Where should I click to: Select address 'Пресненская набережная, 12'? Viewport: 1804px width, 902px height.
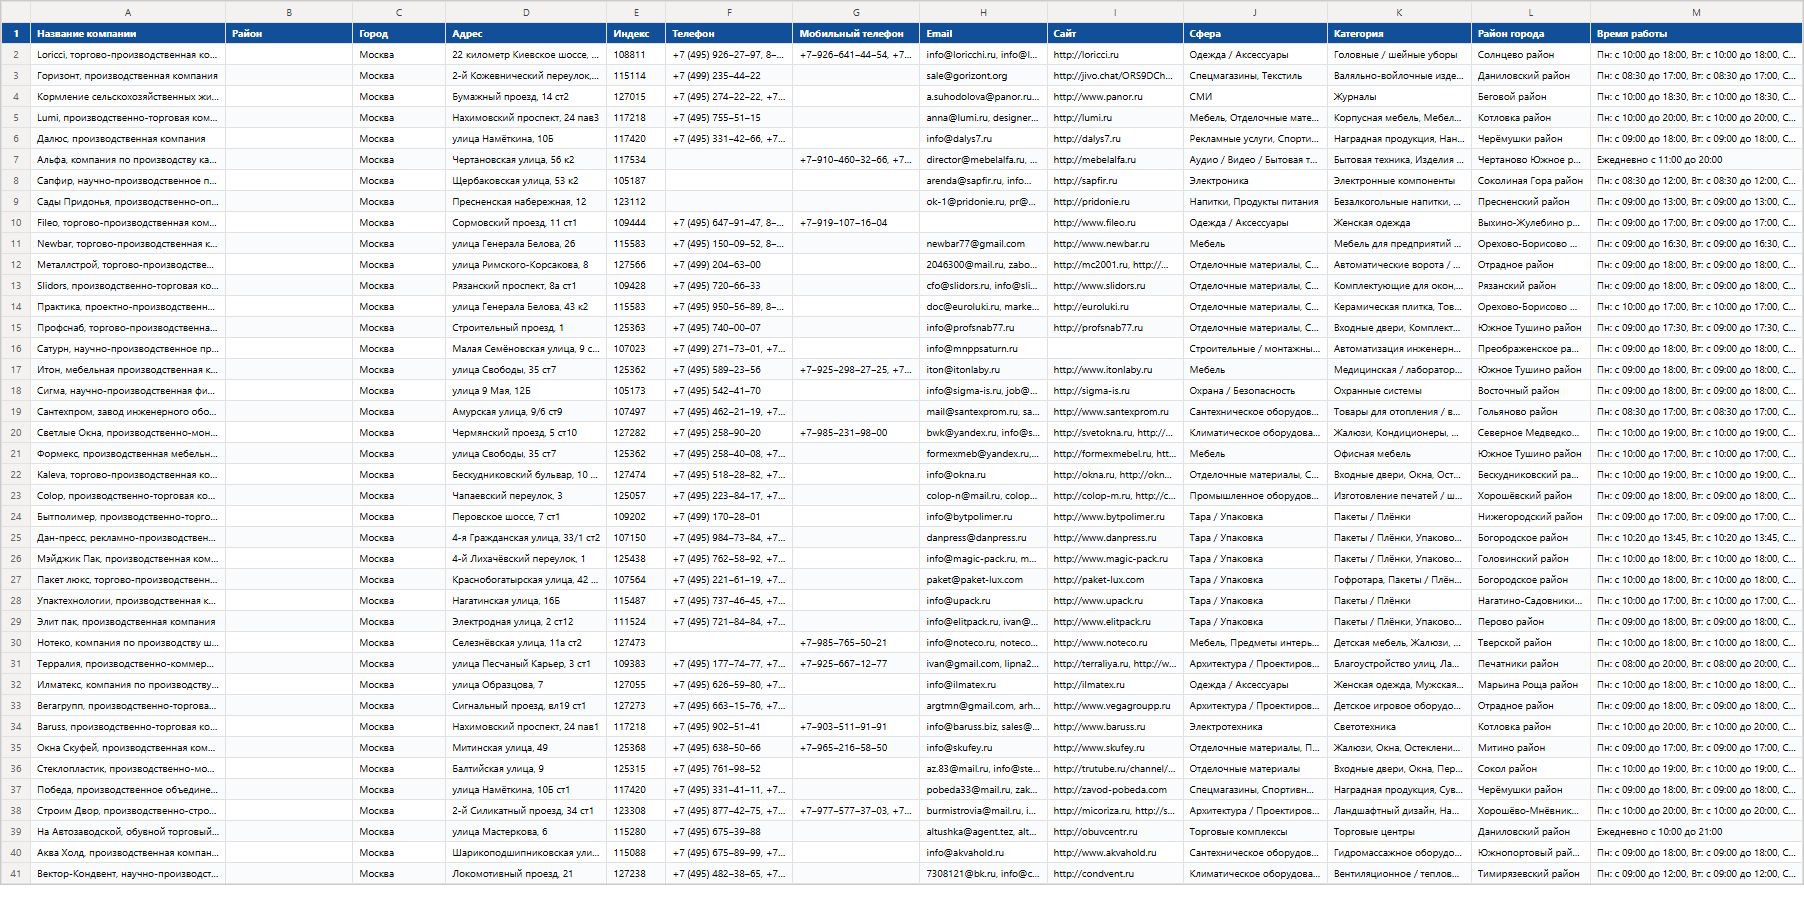(x=526, y=202)
